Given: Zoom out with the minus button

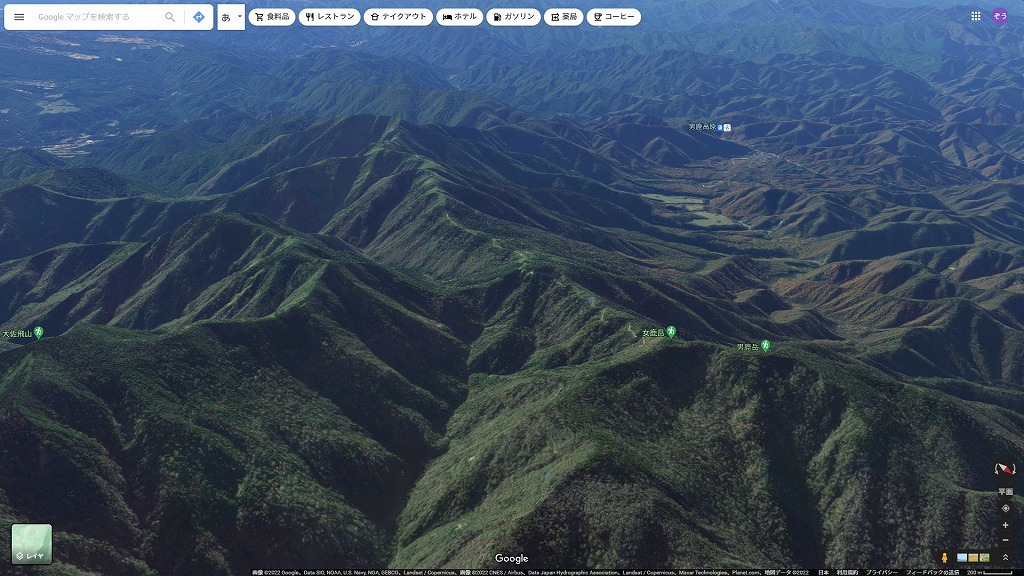Looking at the screenshot, I should point(1005,541).
